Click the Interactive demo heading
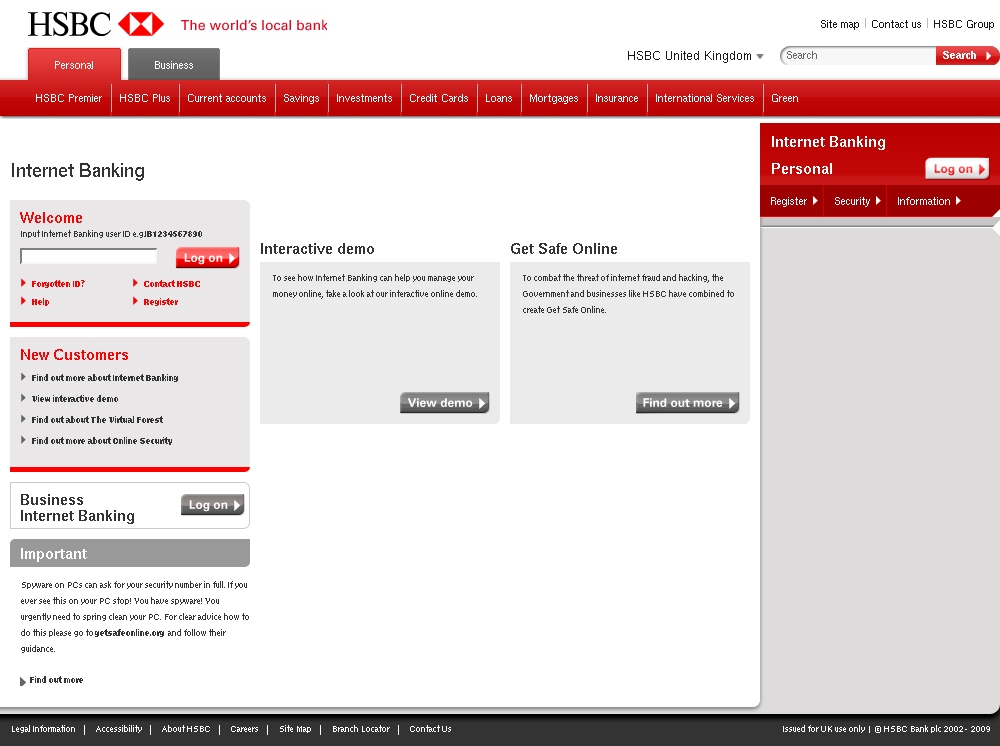1000x746 pixels. [317, 249]
